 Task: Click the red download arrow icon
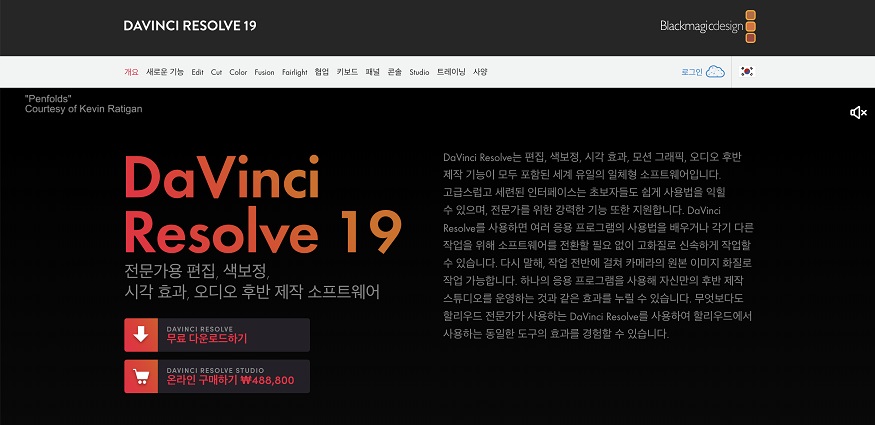point(141,335)
